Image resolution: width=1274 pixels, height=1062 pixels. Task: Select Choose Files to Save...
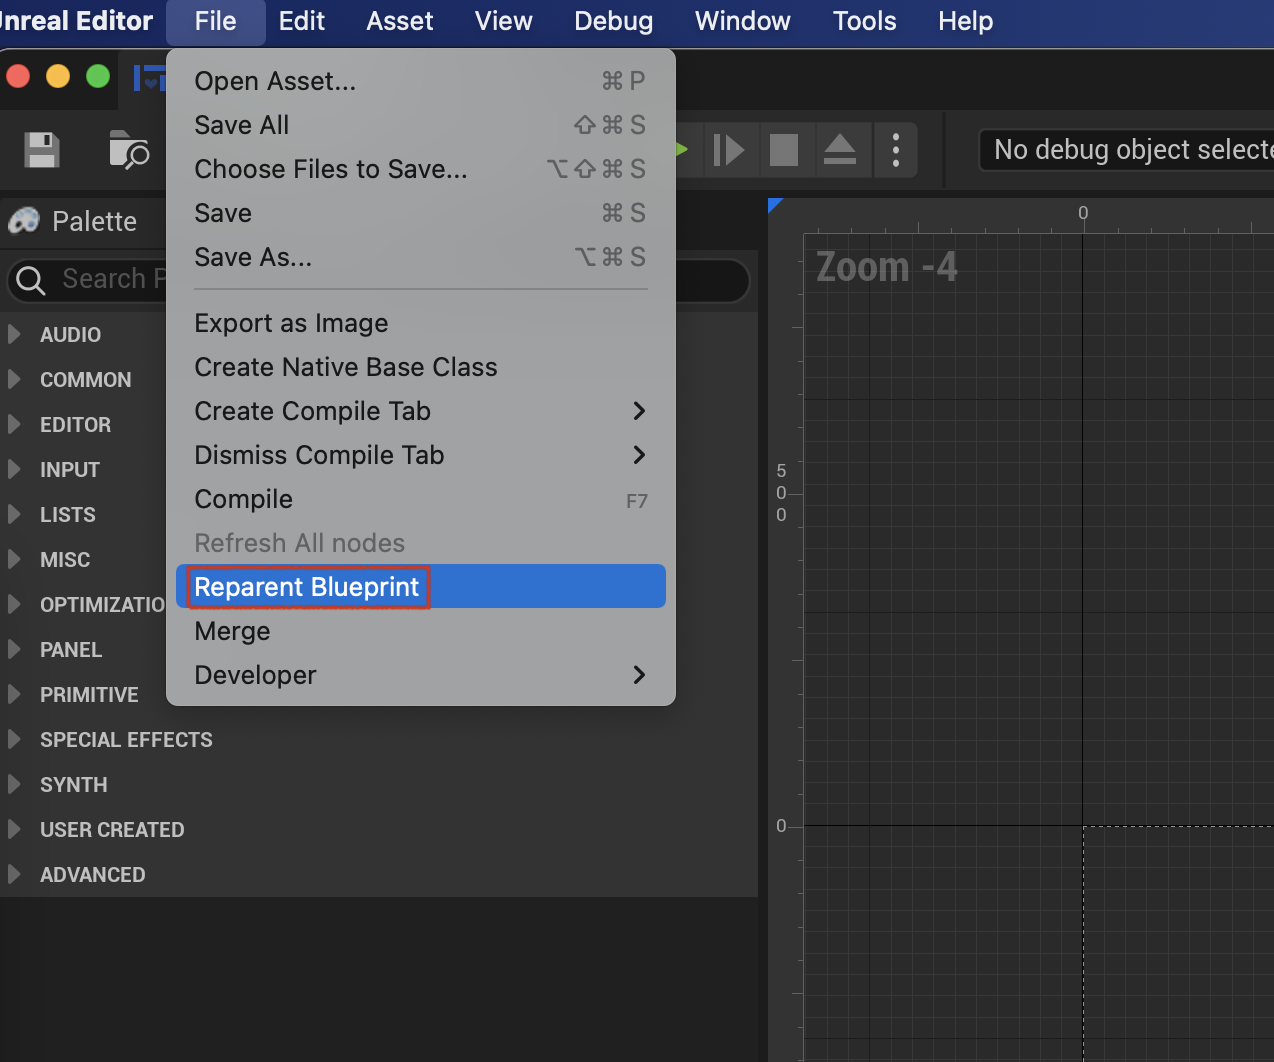pyautogui.click(x=420, y=169)
